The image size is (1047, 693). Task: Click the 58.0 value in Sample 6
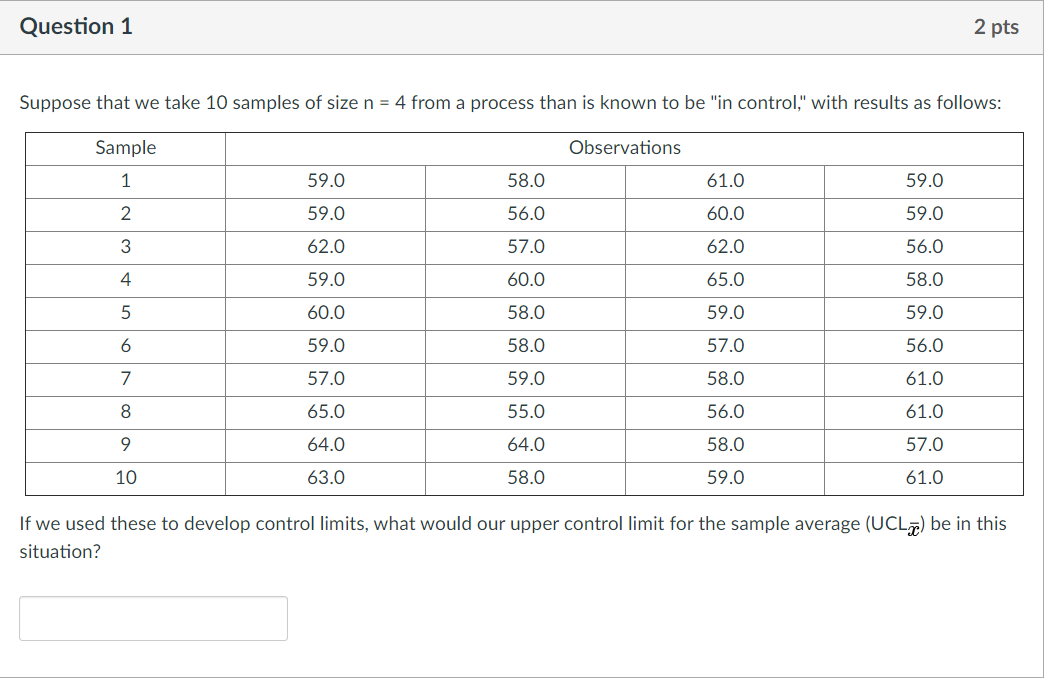click(x=525, y=345)
